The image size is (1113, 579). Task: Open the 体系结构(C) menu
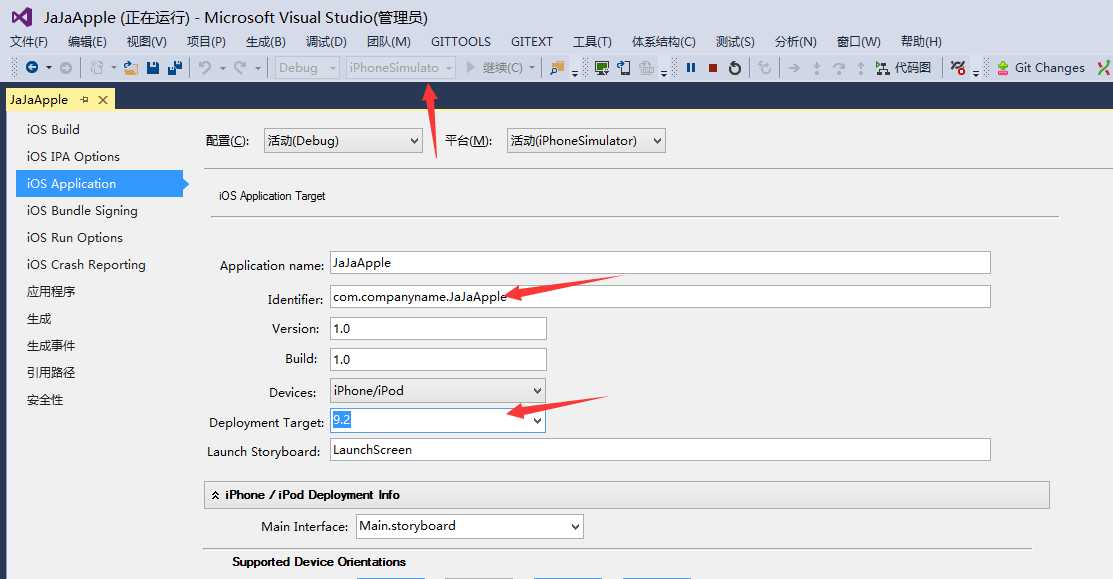[664, 41]
